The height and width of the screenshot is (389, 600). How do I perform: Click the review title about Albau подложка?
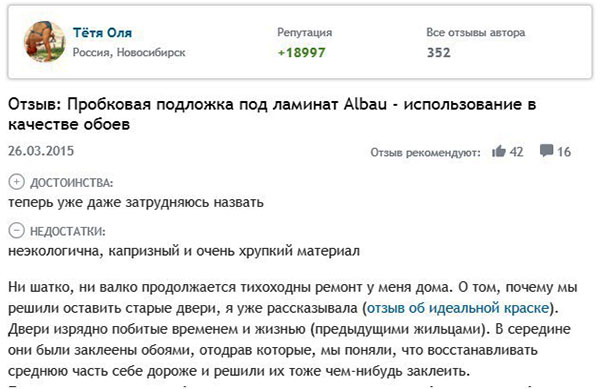272,114
